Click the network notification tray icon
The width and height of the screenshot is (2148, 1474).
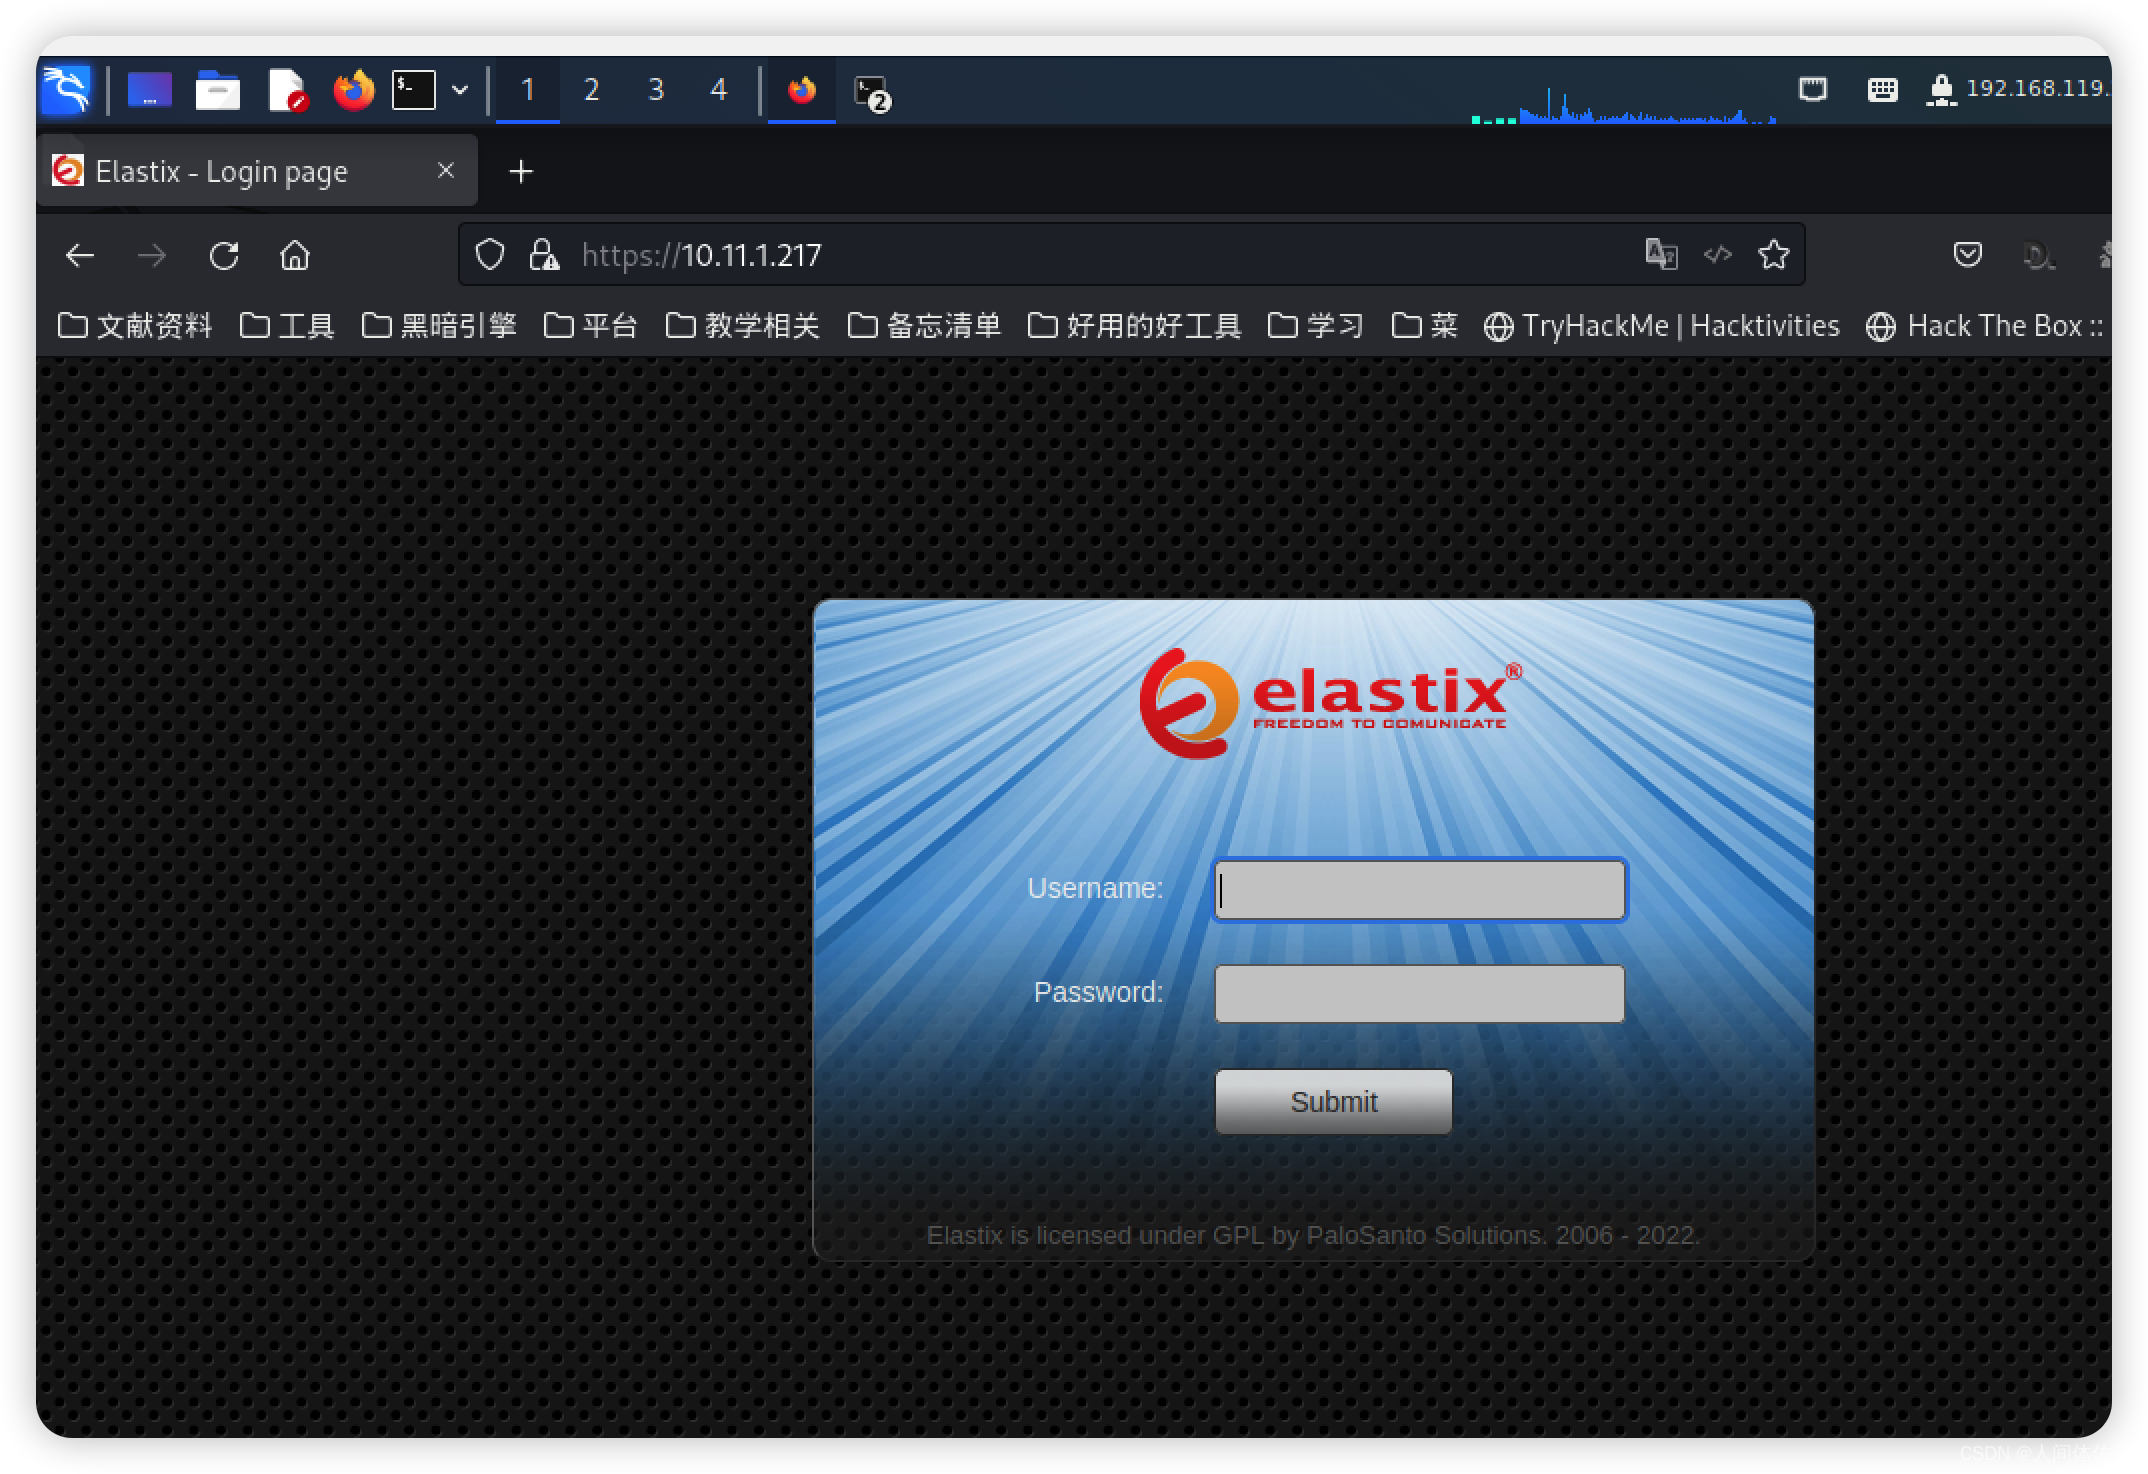[1940, 90]
